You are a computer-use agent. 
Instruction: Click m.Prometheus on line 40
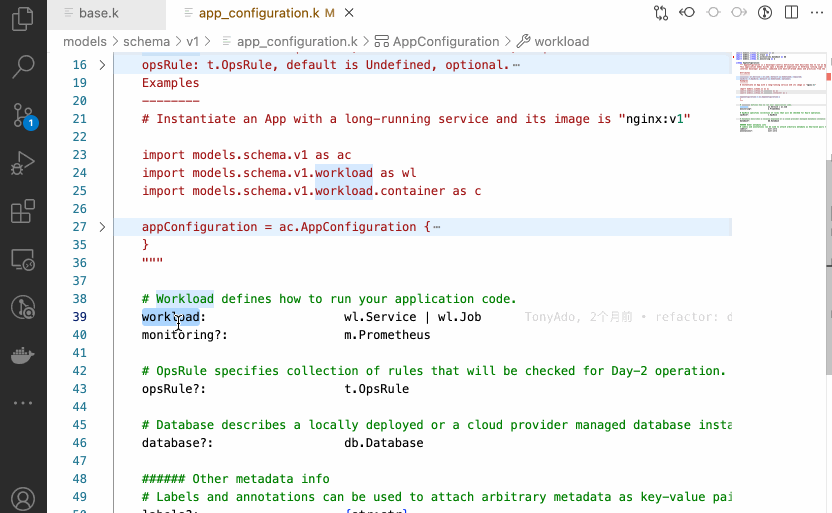tap(387, 335)
